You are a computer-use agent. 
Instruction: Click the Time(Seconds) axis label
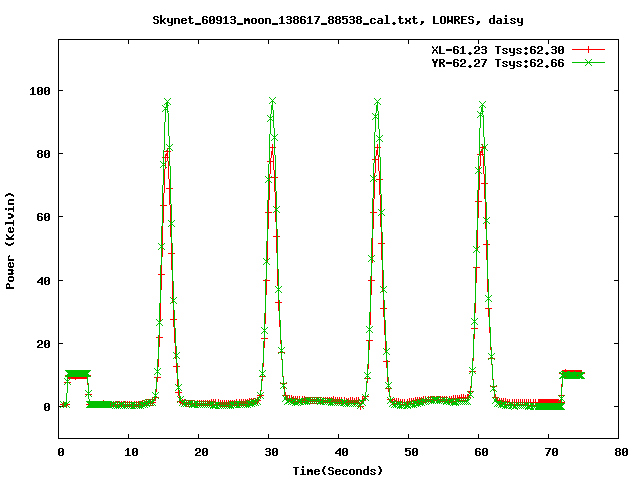click(338, 471)
